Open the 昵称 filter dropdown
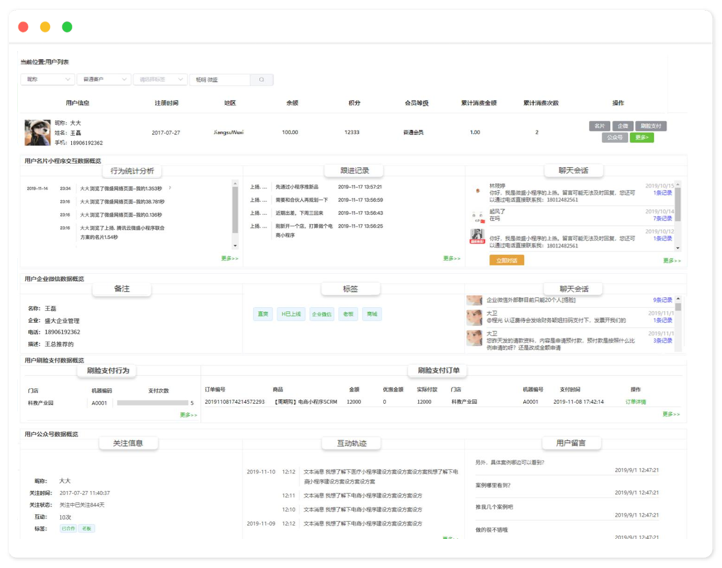This screenshot has height=568, width=722. [x=47, y=80]
